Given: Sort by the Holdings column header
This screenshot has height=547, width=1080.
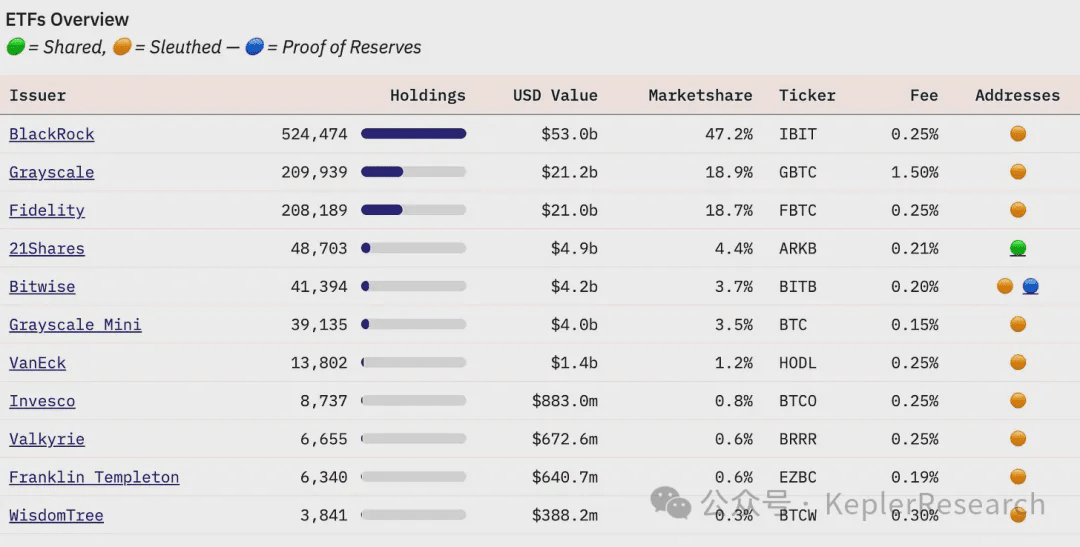Looking at the screenshot, I should [x=427, y=96].
